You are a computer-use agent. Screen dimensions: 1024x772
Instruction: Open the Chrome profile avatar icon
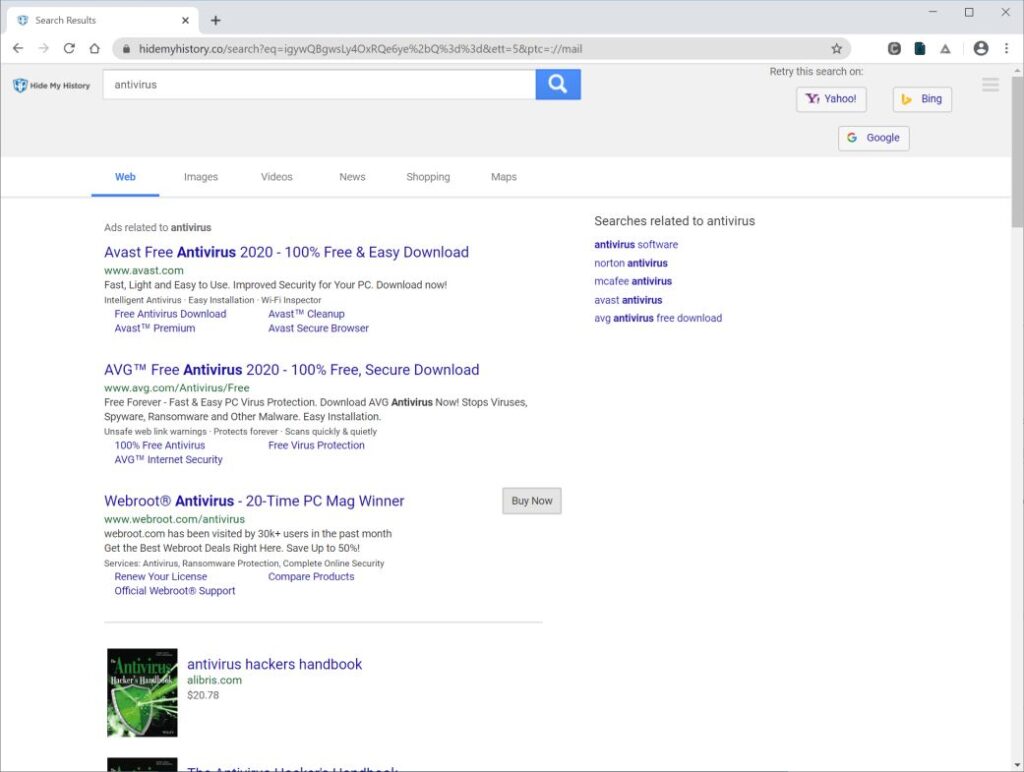tap(980, 48)
